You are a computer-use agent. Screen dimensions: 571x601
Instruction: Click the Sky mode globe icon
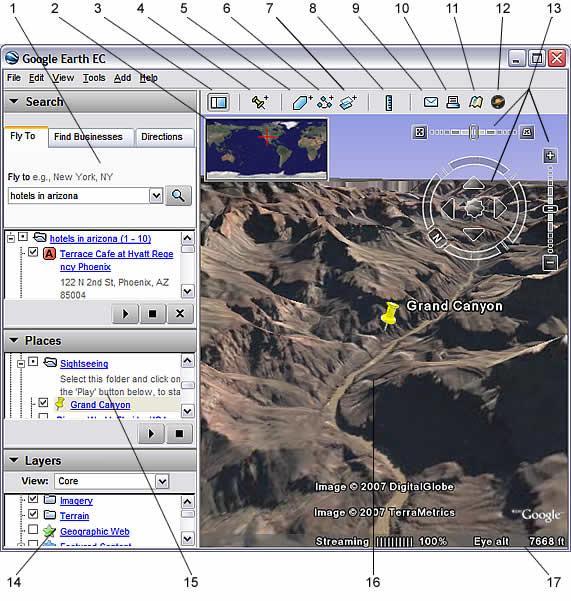coord(498,102)
